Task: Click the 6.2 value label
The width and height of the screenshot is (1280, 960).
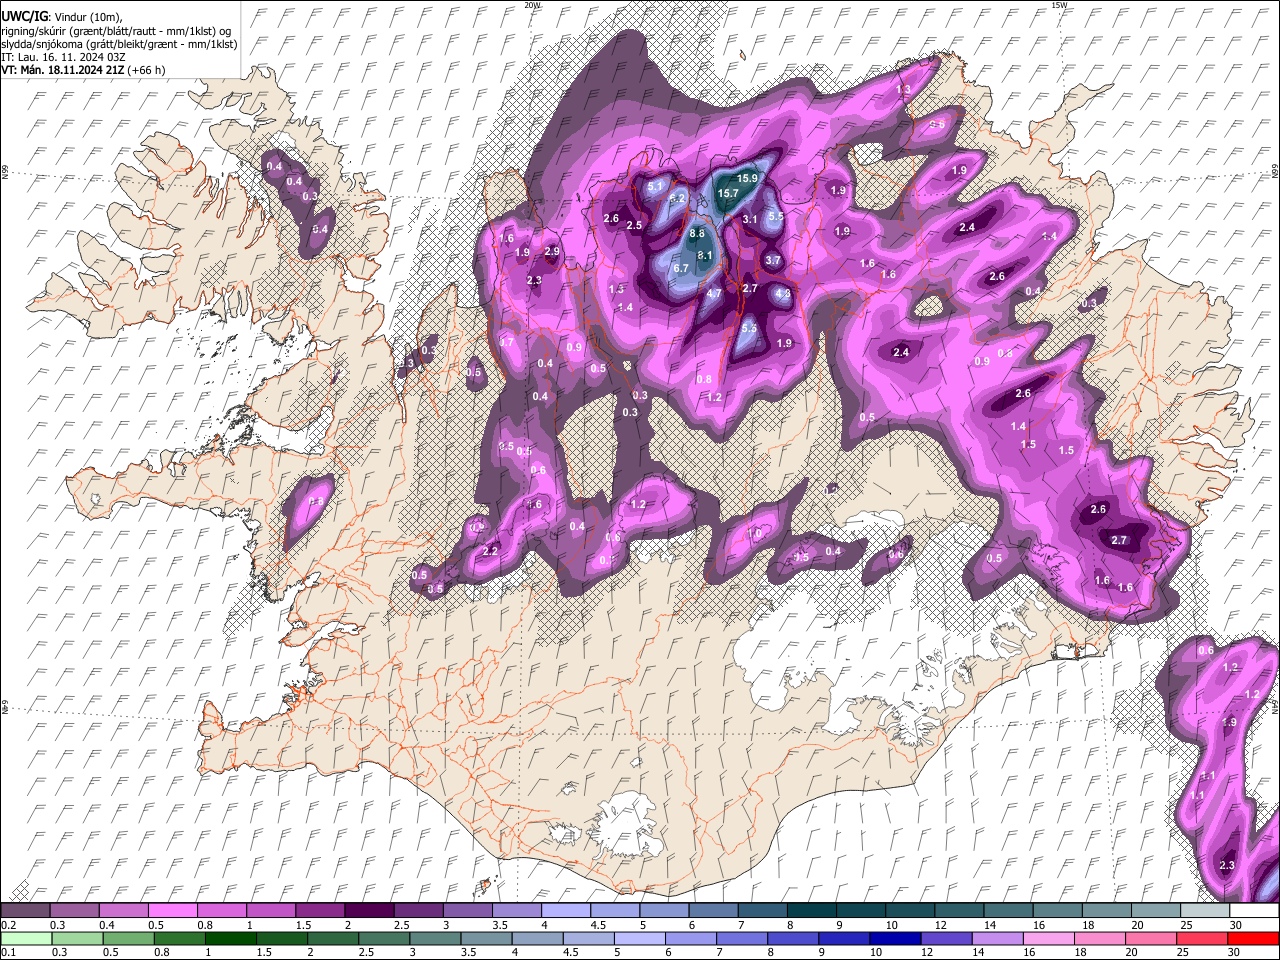Action: (677, 199)
